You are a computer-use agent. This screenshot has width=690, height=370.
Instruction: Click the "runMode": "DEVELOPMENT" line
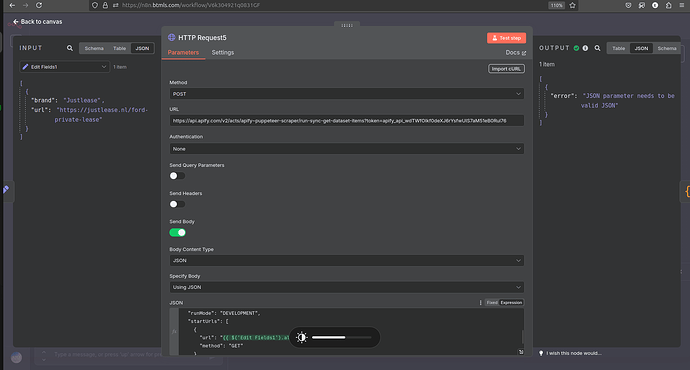coord(224,313)
